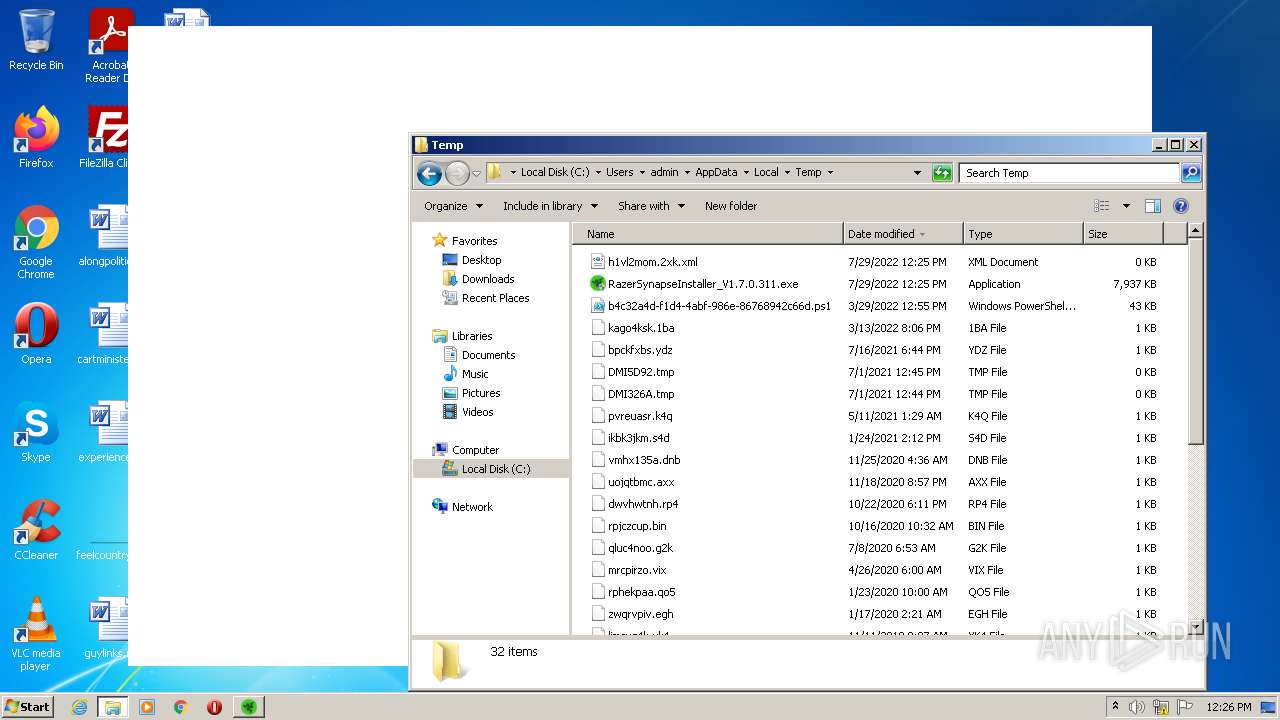
Task: Click AppData in the address breadcrumb
Action: click(x=716, y=172)
